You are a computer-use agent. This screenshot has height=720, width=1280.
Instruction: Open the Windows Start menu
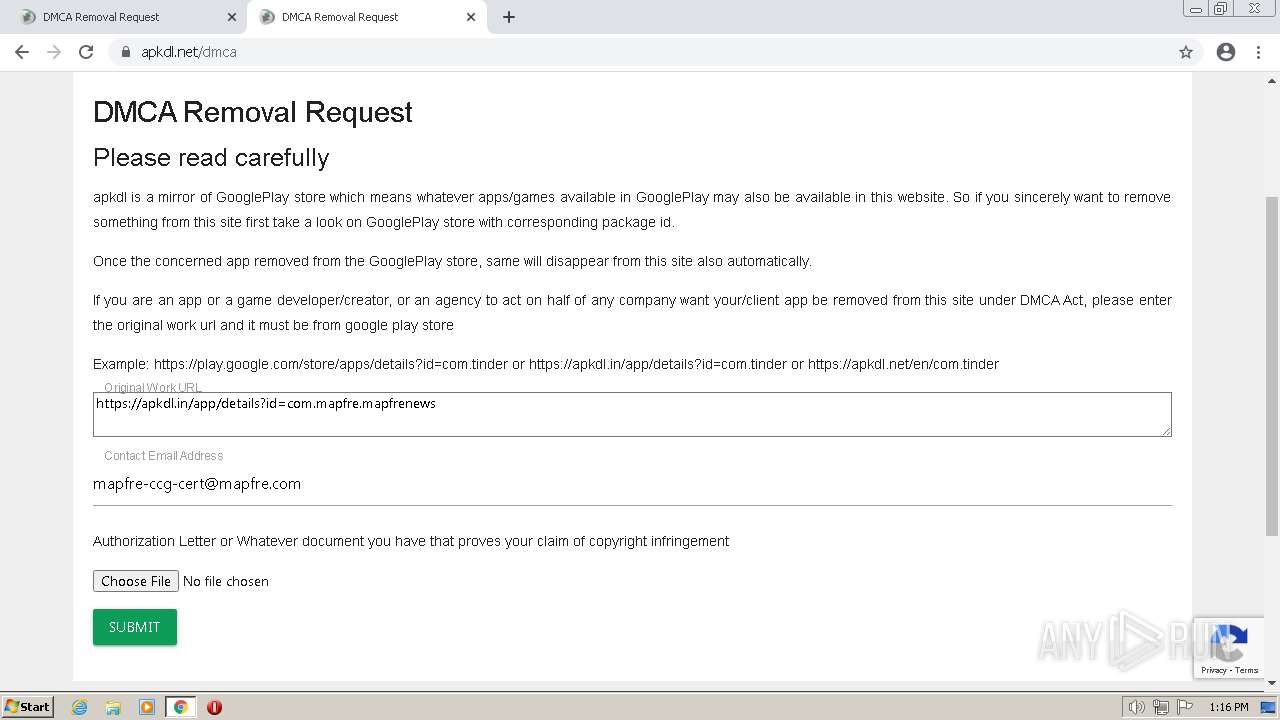(x=27, y=706)
